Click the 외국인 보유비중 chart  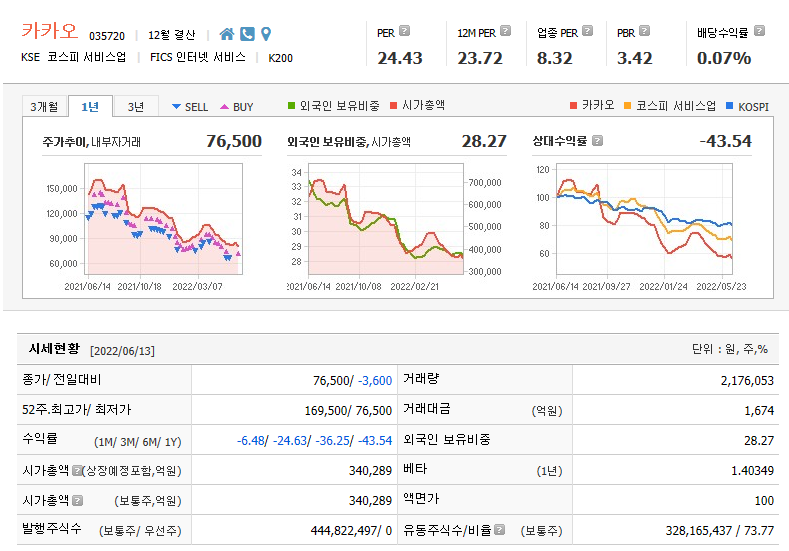coord(386,219)
